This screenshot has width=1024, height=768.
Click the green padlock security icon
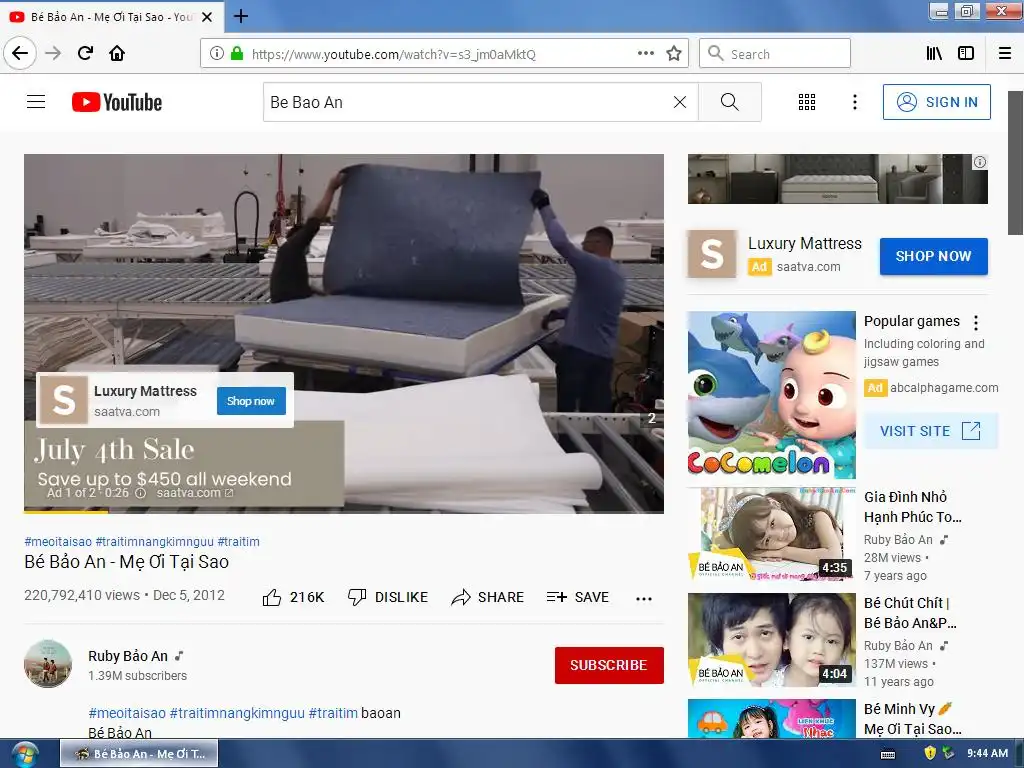(x=237, y=53)
